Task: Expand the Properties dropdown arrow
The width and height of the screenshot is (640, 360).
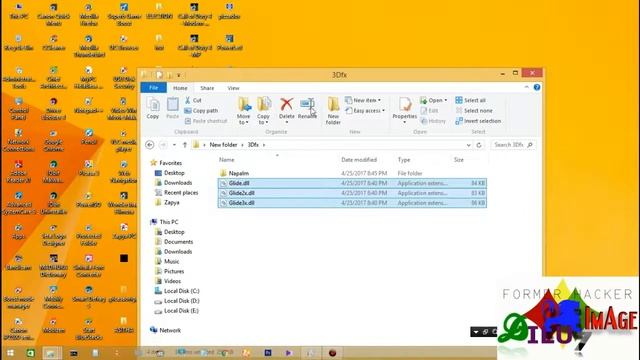Action: 404,122
